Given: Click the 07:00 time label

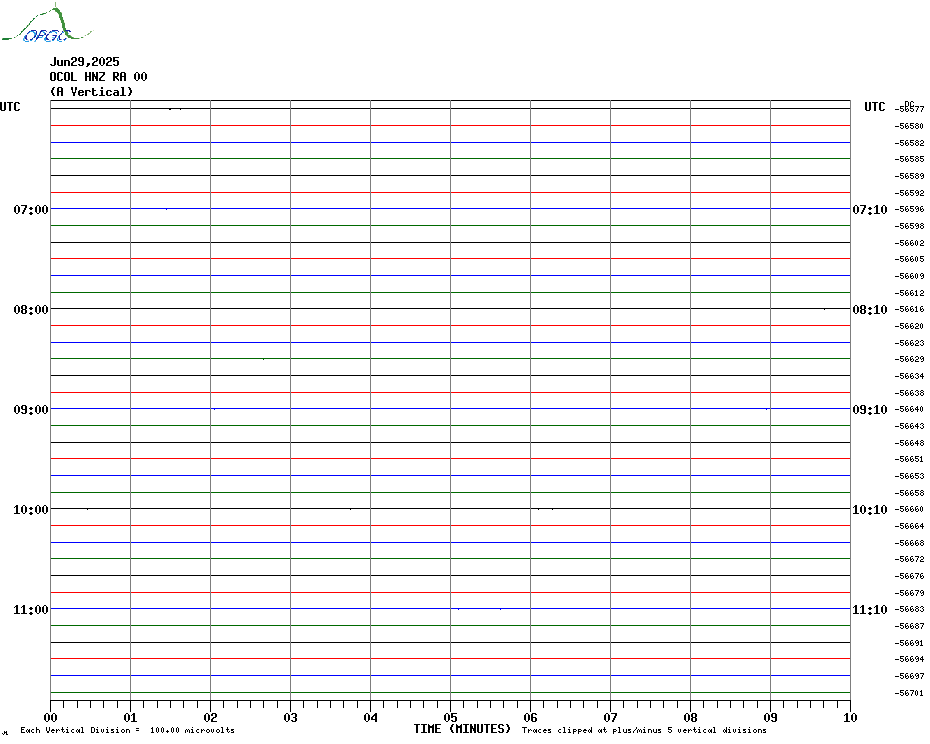Looking at the screenshot, I should point(31,209).
